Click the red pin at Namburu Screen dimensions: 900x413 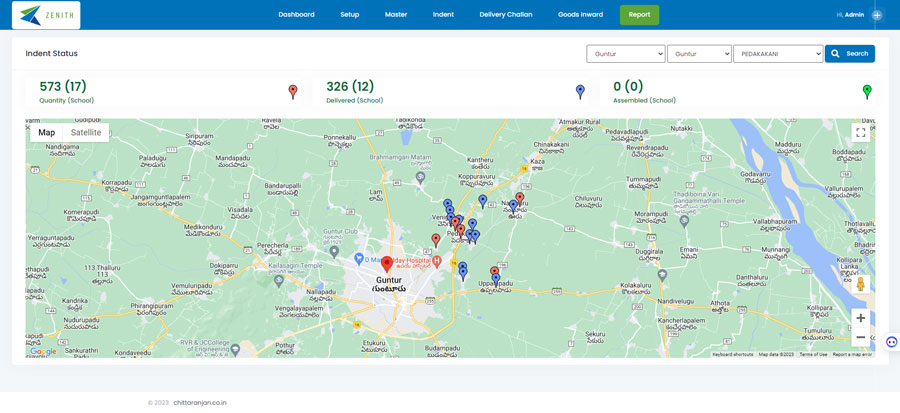519,199
